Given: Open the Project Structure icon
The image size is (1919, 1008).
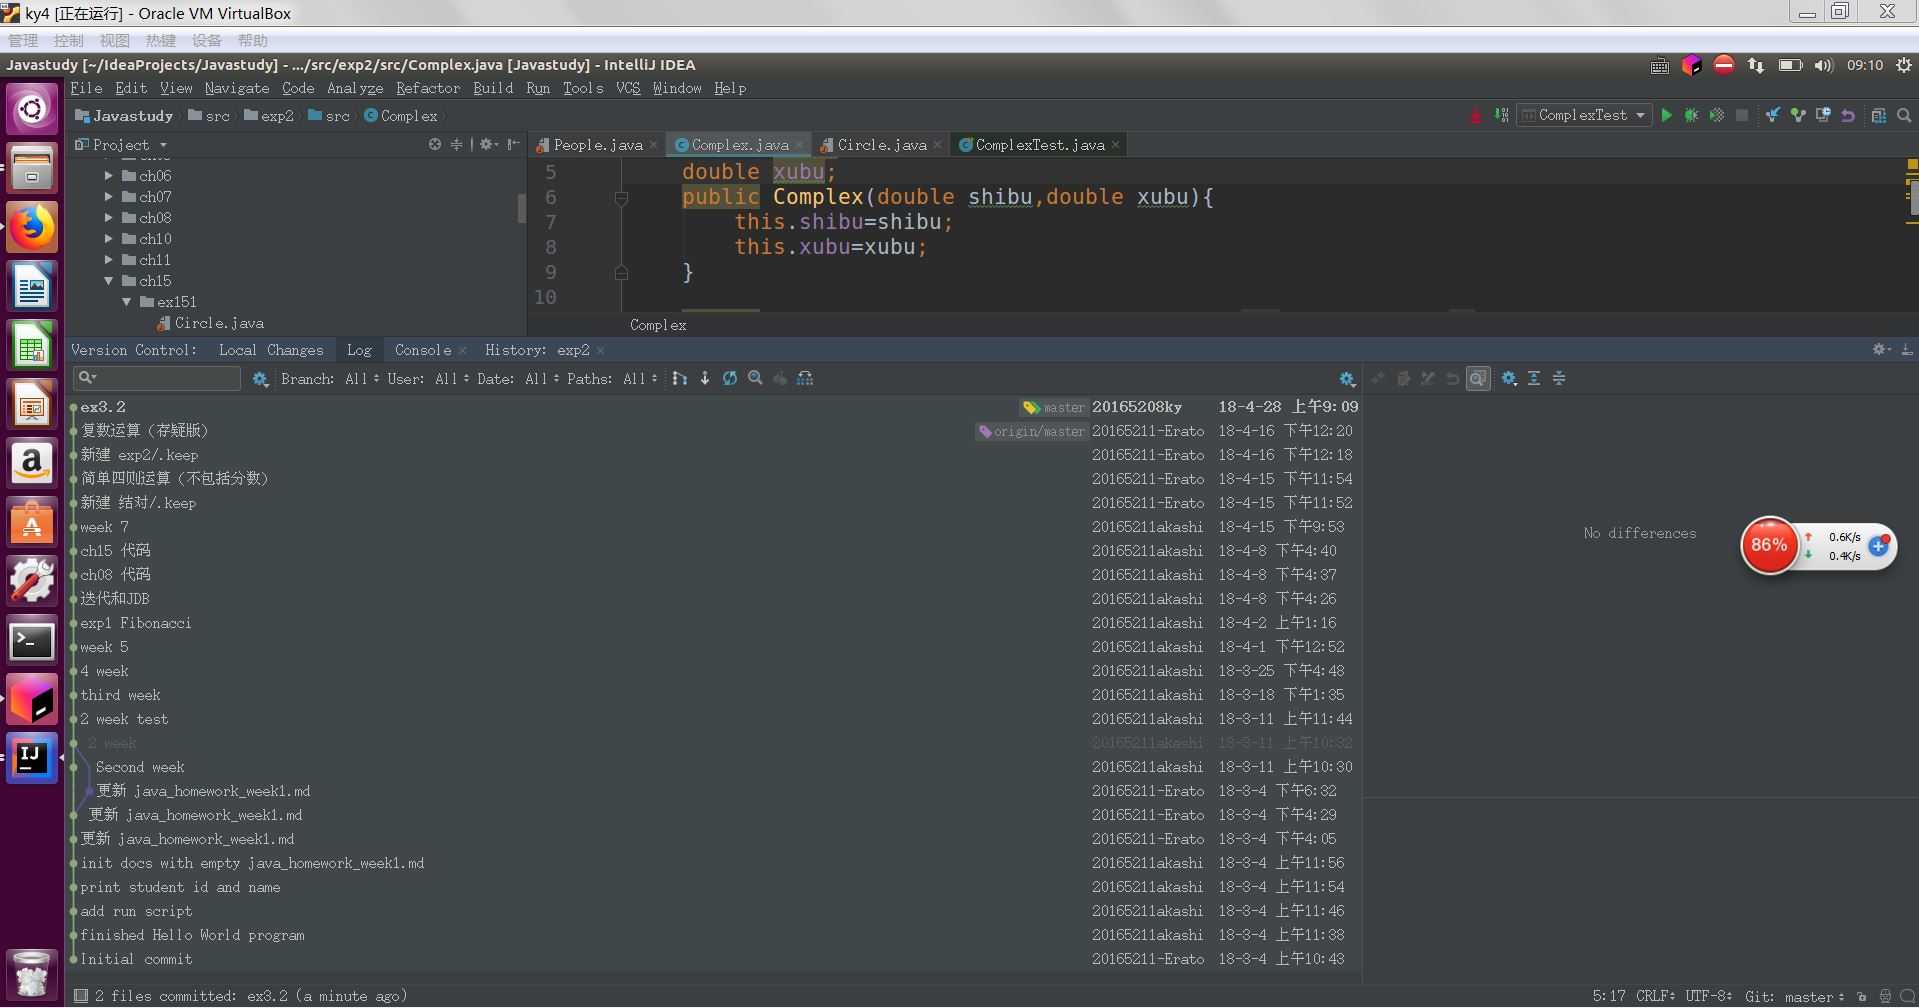Looking at the screenshot, I should [1879, 116].
